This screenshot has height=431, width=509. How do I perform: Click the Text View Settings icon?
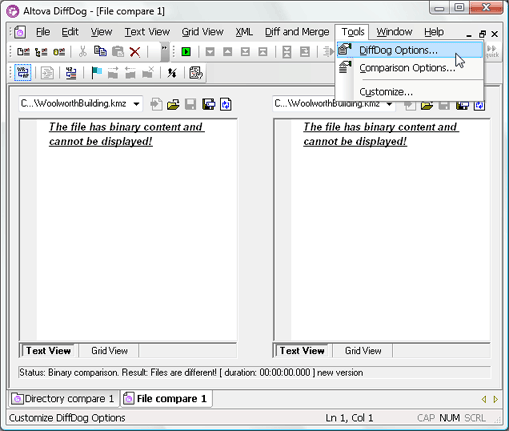(196, 73)
